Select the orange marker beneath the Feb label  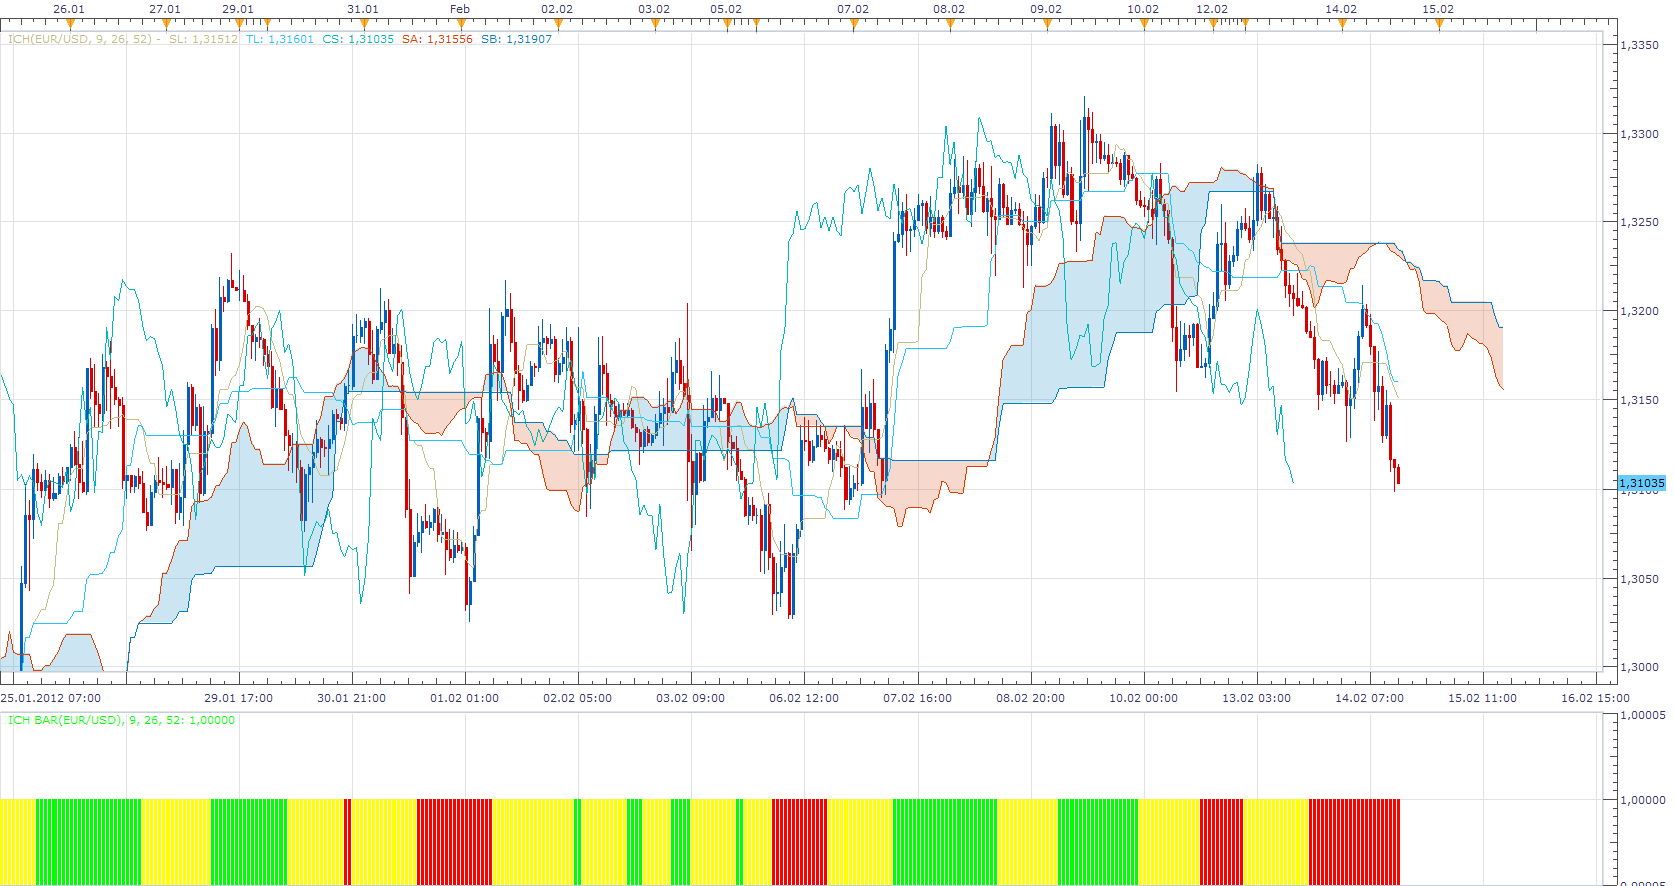click(460, 23)
